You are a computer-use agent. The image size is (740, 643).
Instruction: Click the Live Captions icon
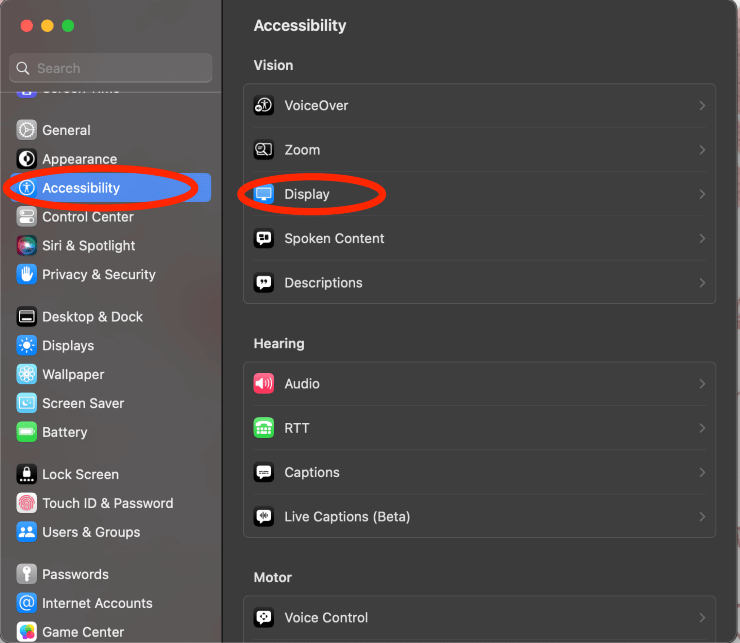[x=264, y=516]
